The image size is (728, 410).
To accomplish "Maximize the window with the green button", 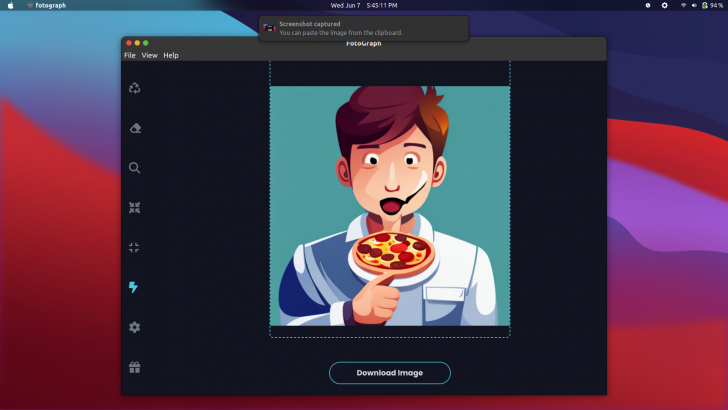I will (145, 43).
